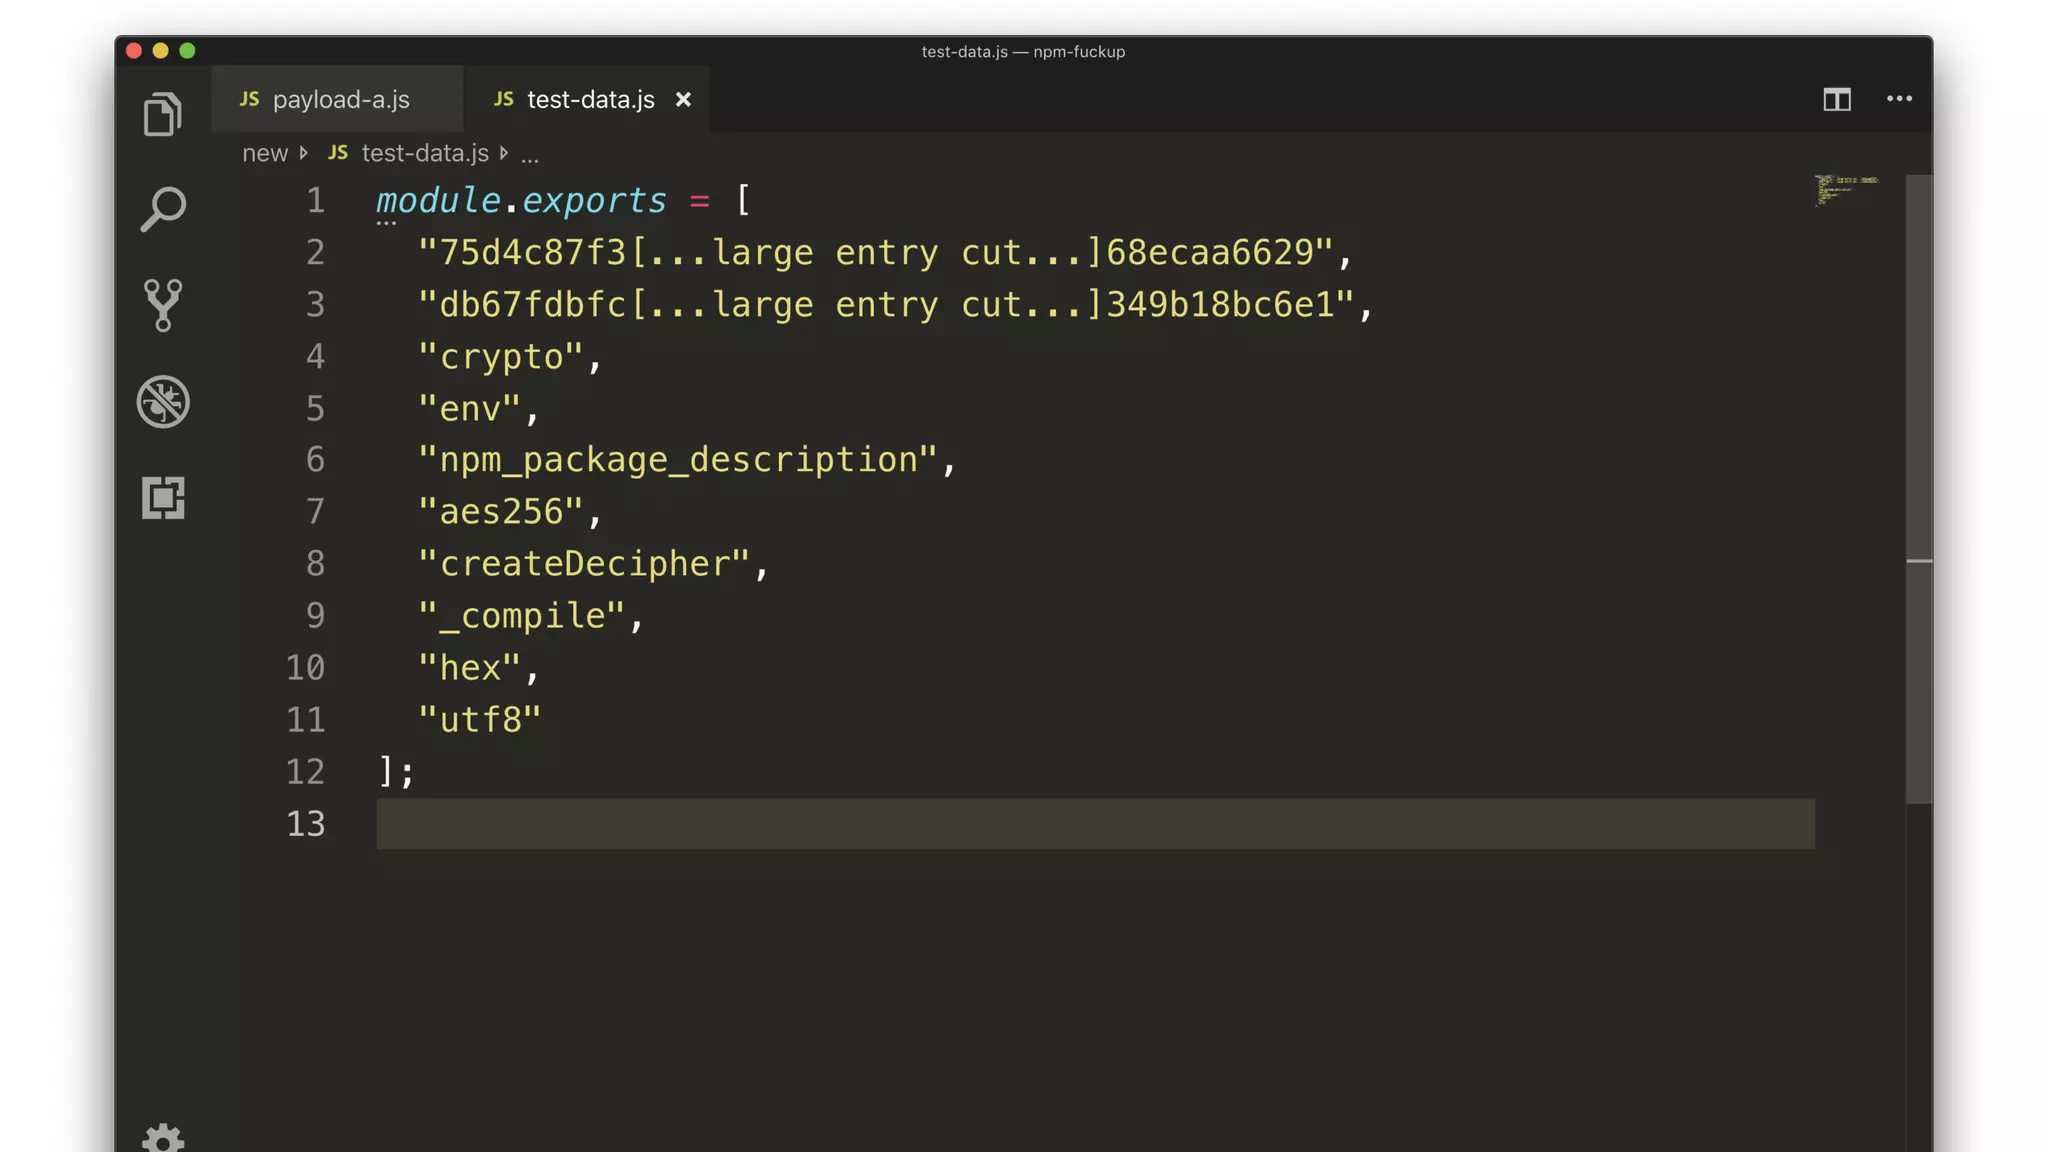Open the Source Control panel

point(162,305)
